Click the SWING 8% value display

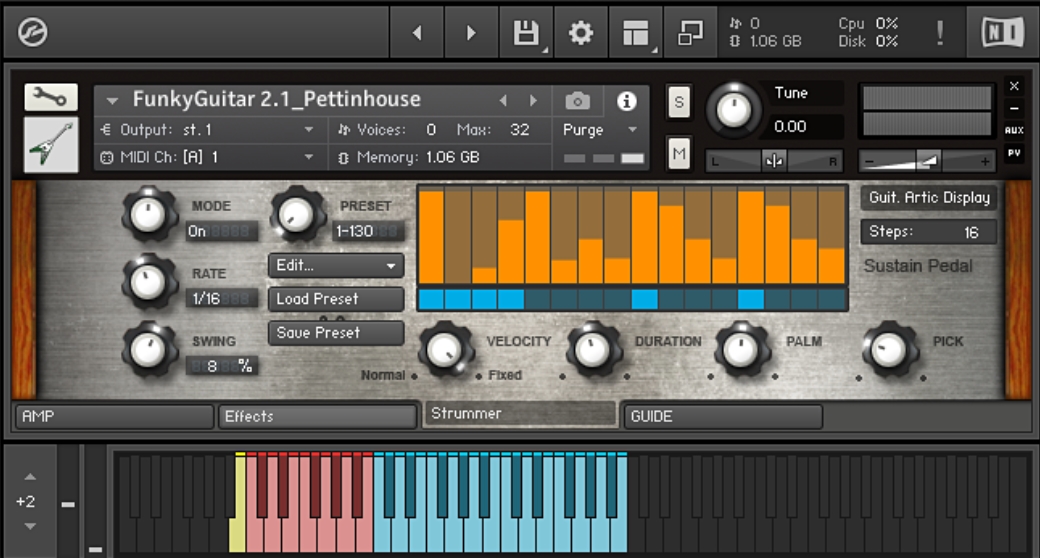[222, 366]
